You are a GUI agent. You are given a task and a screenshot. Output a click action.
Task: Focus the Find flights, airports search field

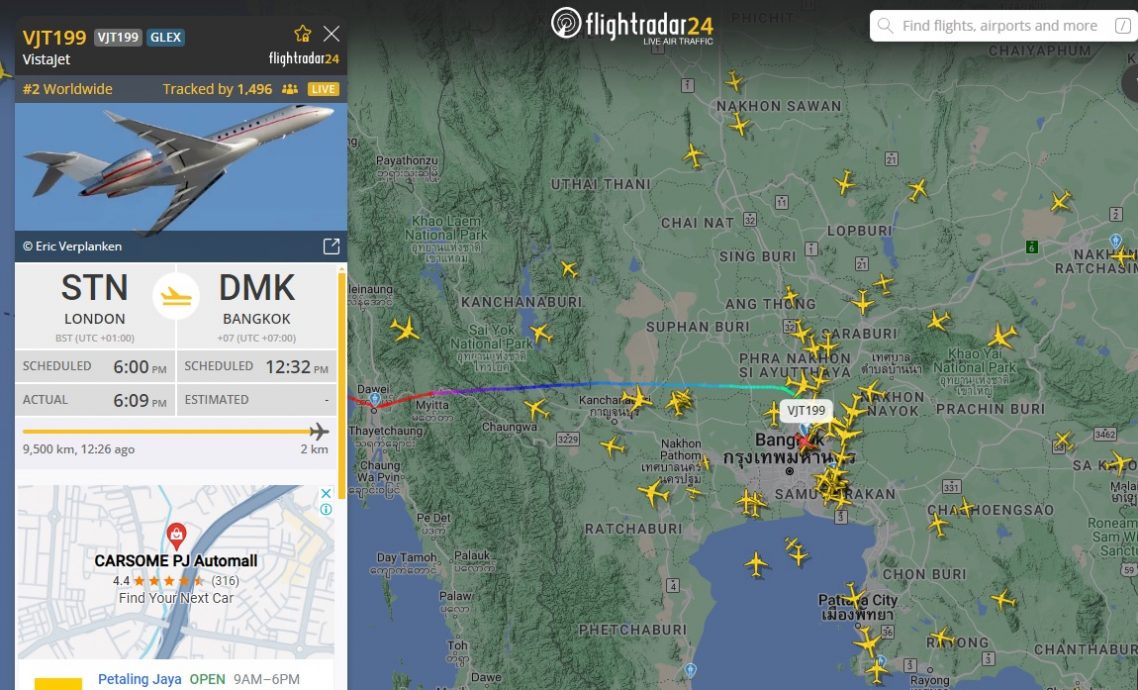1002,26
